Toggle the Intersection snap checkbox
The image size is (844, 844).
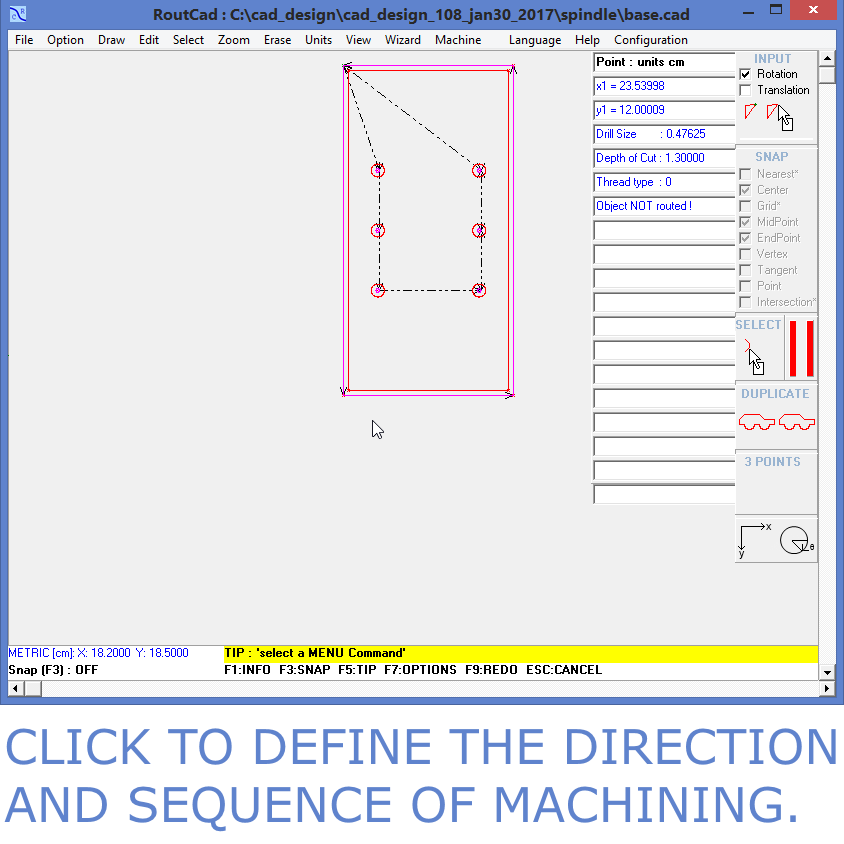click(745, 302)
